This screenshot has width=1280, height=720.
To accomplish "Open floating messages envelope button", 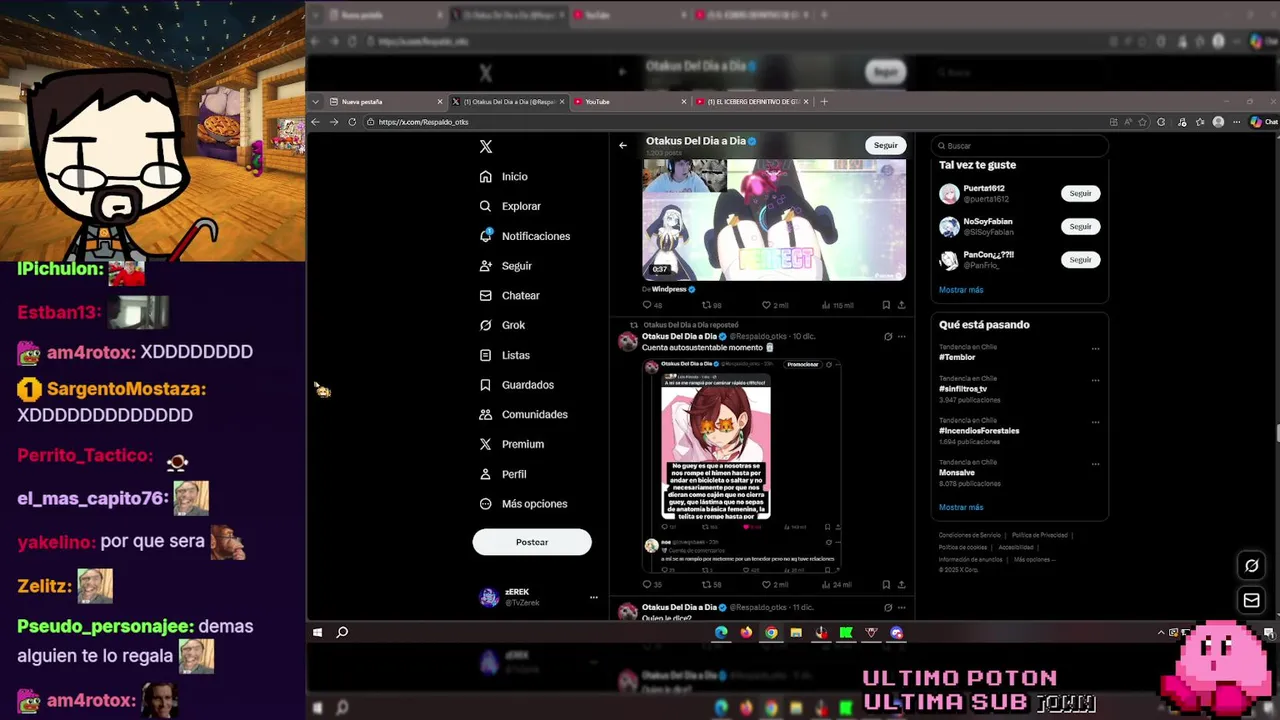I will pyautogui.click(x=1251, y=600).
